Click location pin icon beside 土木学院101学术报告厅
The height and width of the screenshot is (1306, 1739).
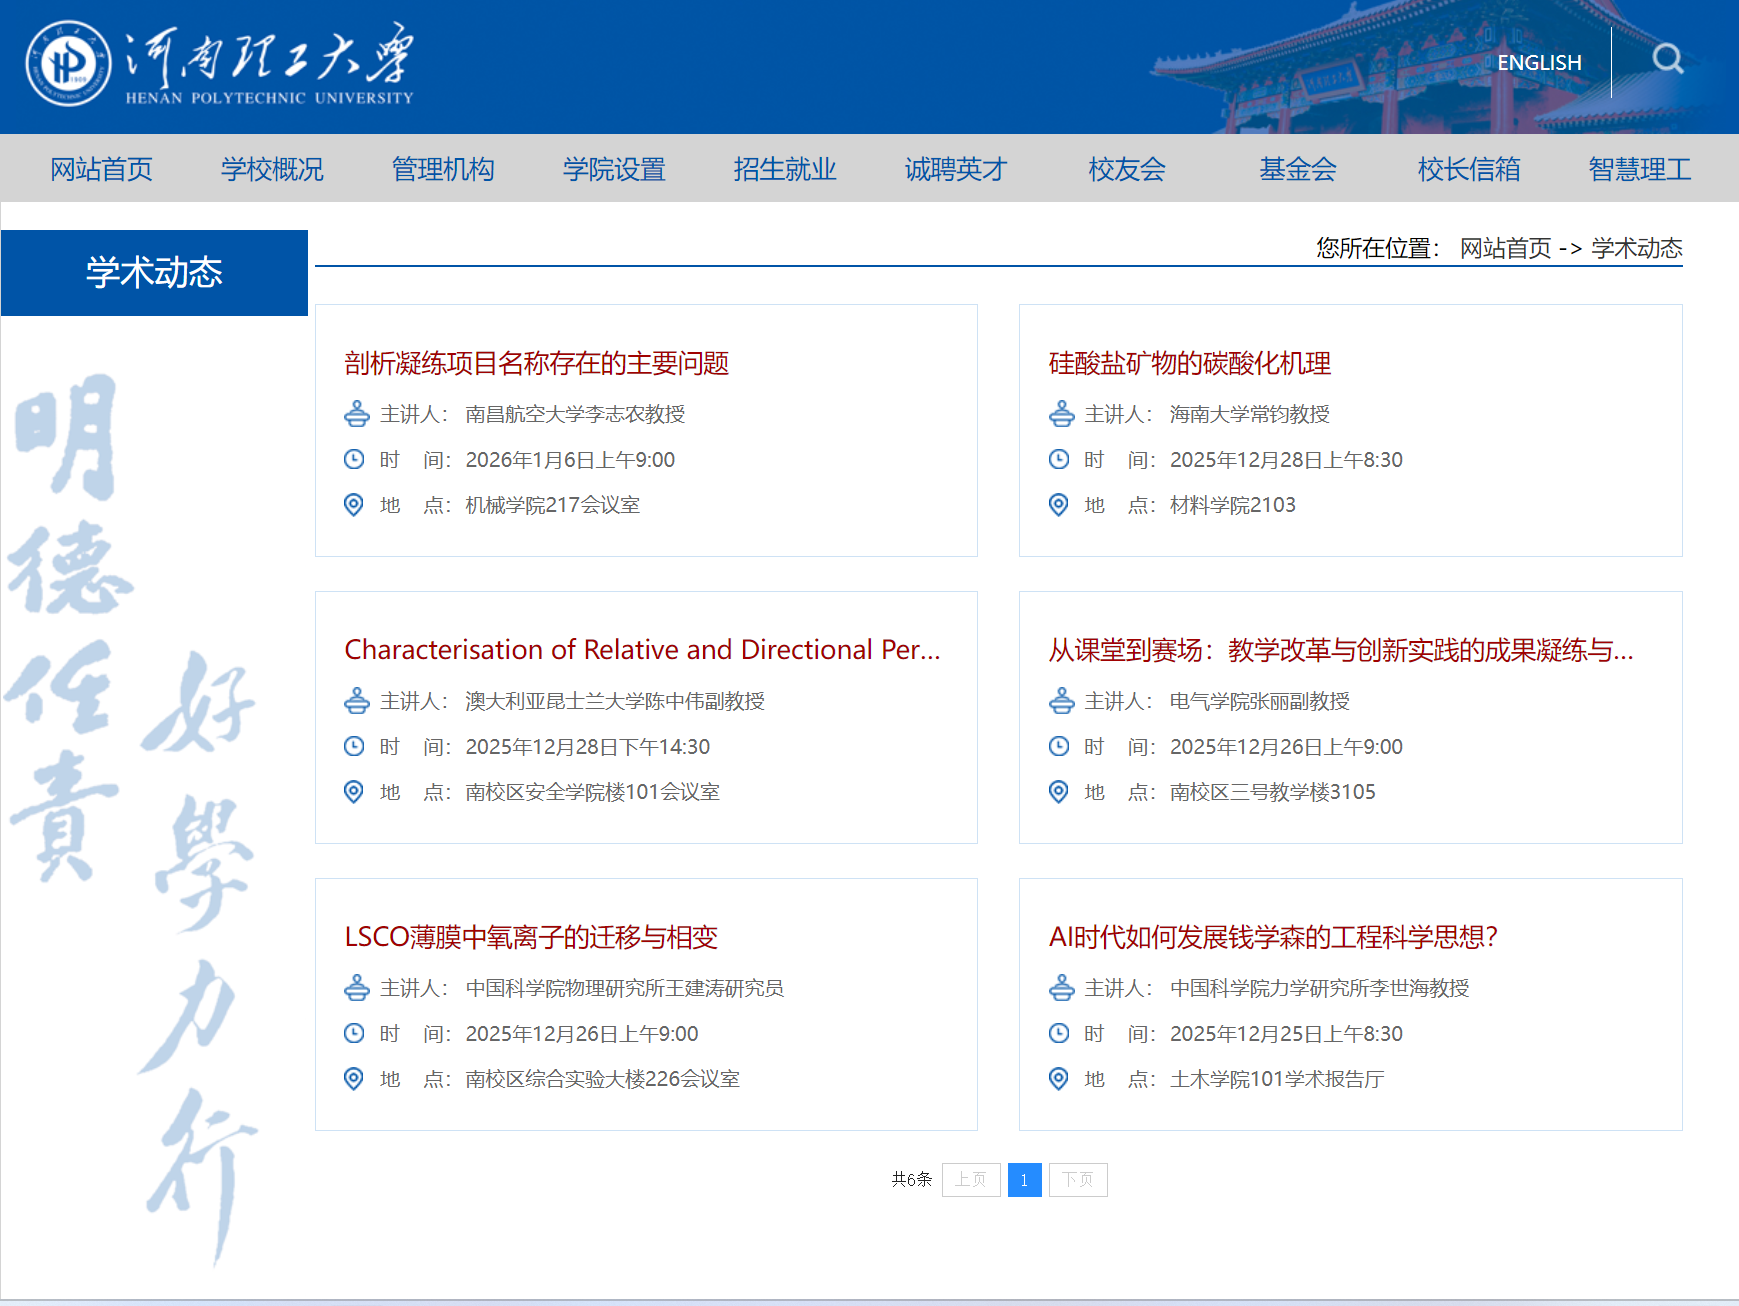(x=1058, y=1079)
